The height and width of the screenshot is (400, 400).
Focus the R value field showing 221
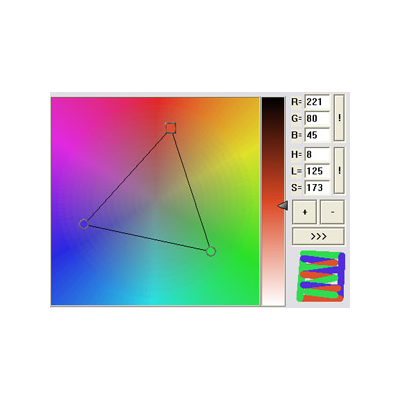click(317, 102)
